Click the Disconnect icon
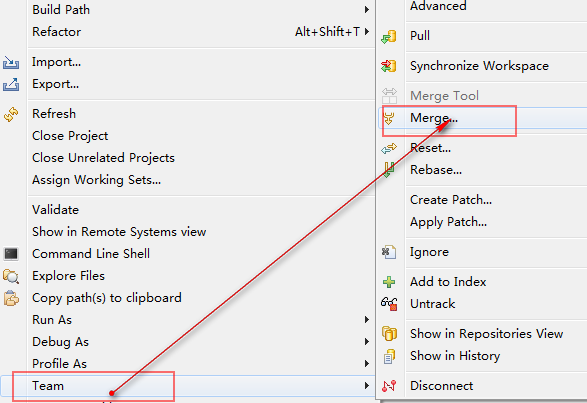Viewport: 587px width, 403px height. [x=389, y=385]
